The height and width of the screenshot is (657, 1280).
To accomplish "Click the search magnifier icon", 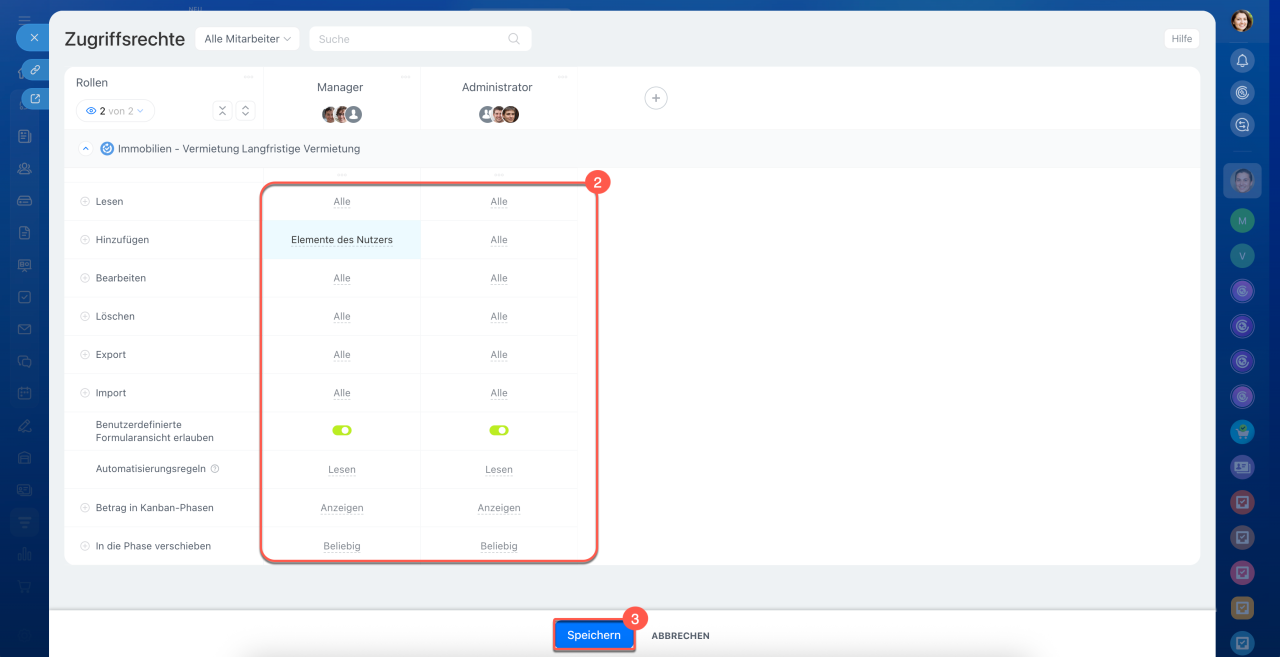I will coord(514,39).
